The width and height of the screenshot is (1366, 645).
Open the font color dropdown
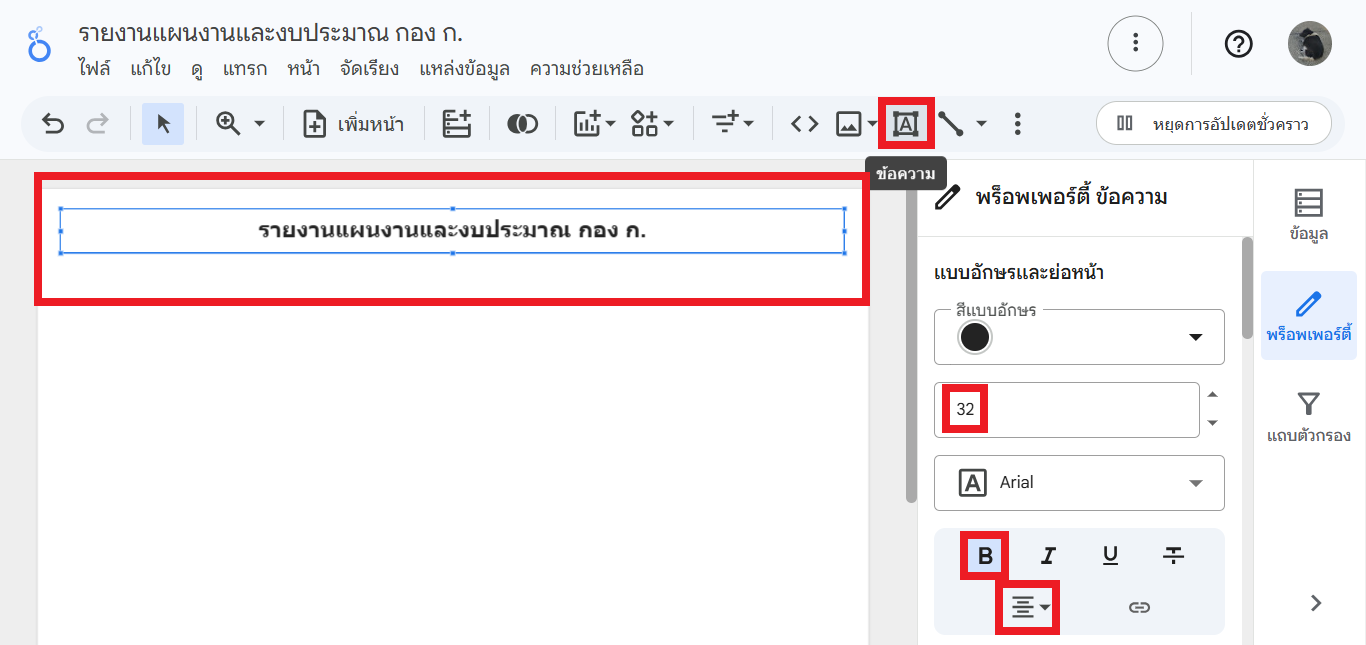[x=1194, y=337]
